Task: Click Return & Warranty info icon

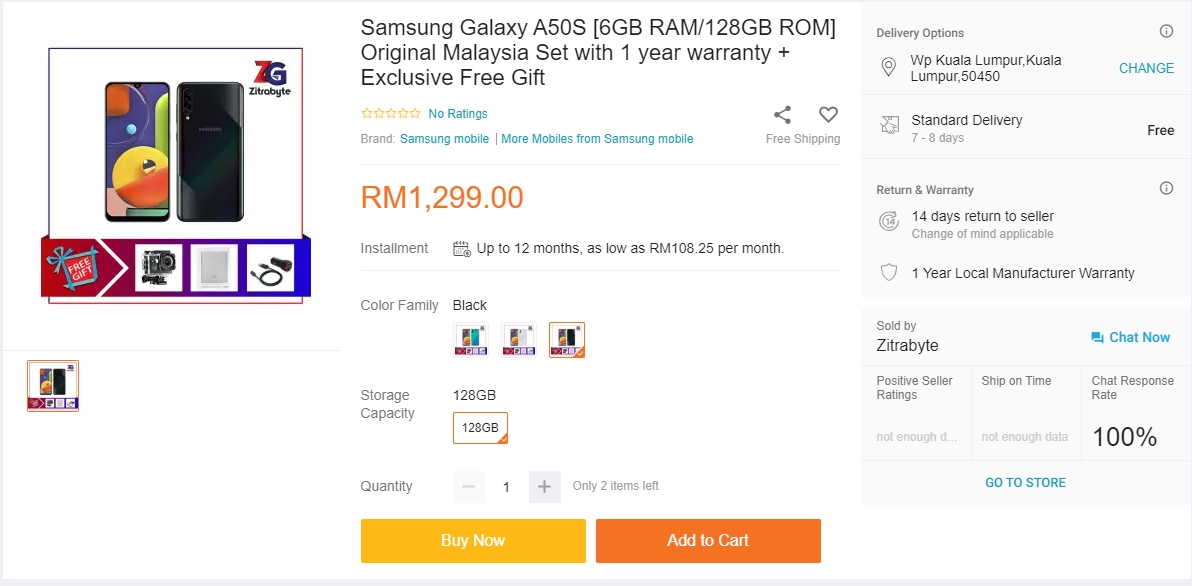Action: coord(1166,188)
